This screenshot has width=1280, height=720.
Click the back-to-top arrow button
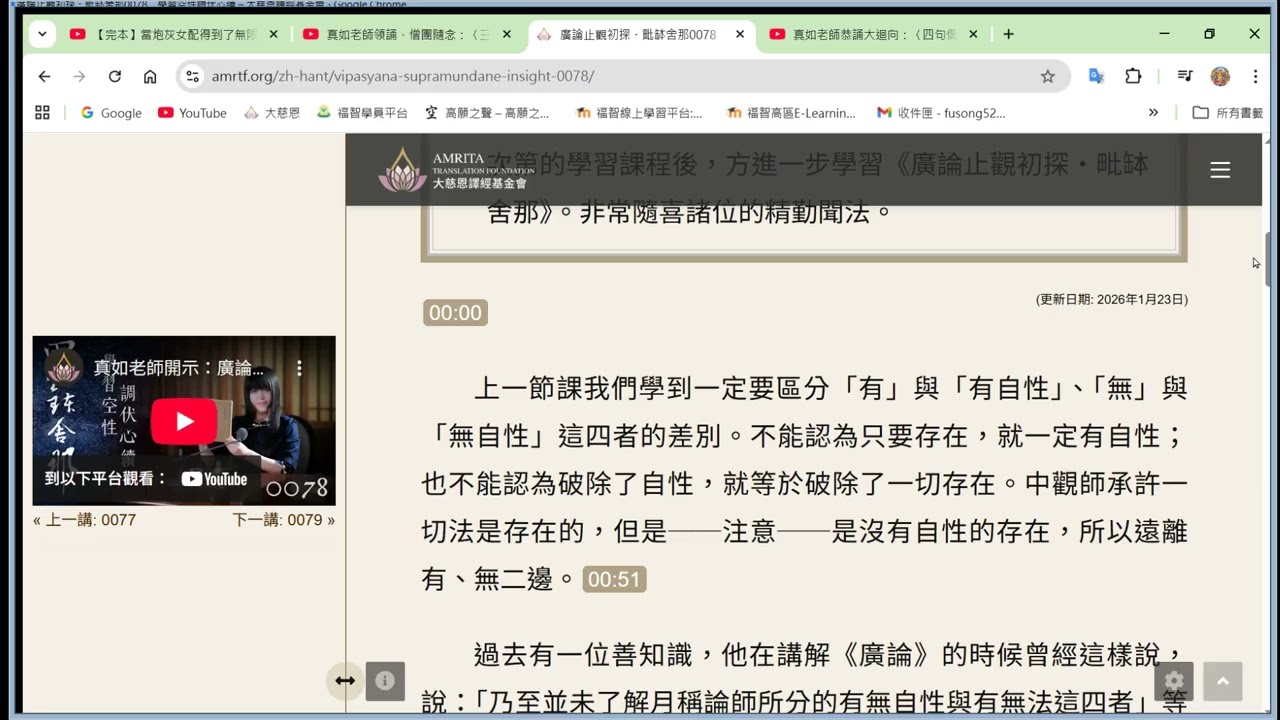(1222, 681)
